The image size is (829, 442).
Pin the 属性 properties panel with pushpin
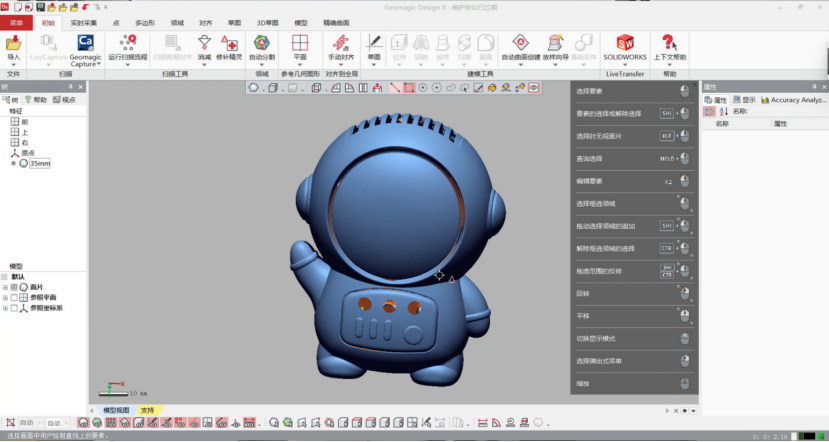[x=814, y=87]
